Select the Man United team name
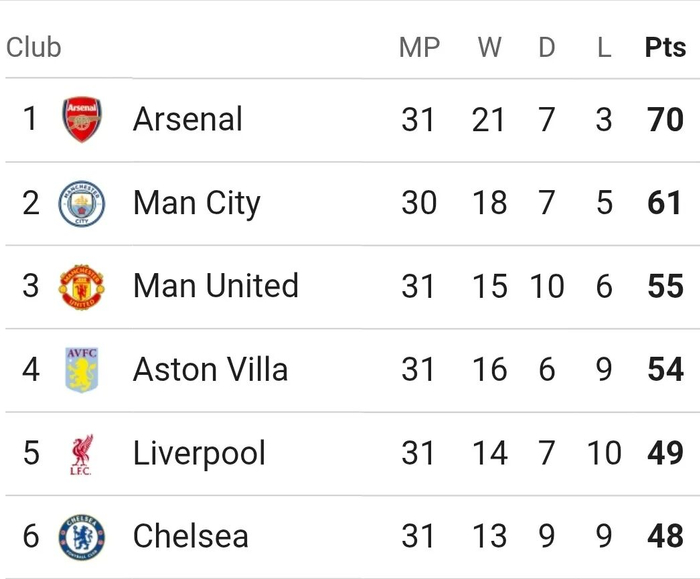The height and width of the screenshot is (579, 700). point(216,286)
